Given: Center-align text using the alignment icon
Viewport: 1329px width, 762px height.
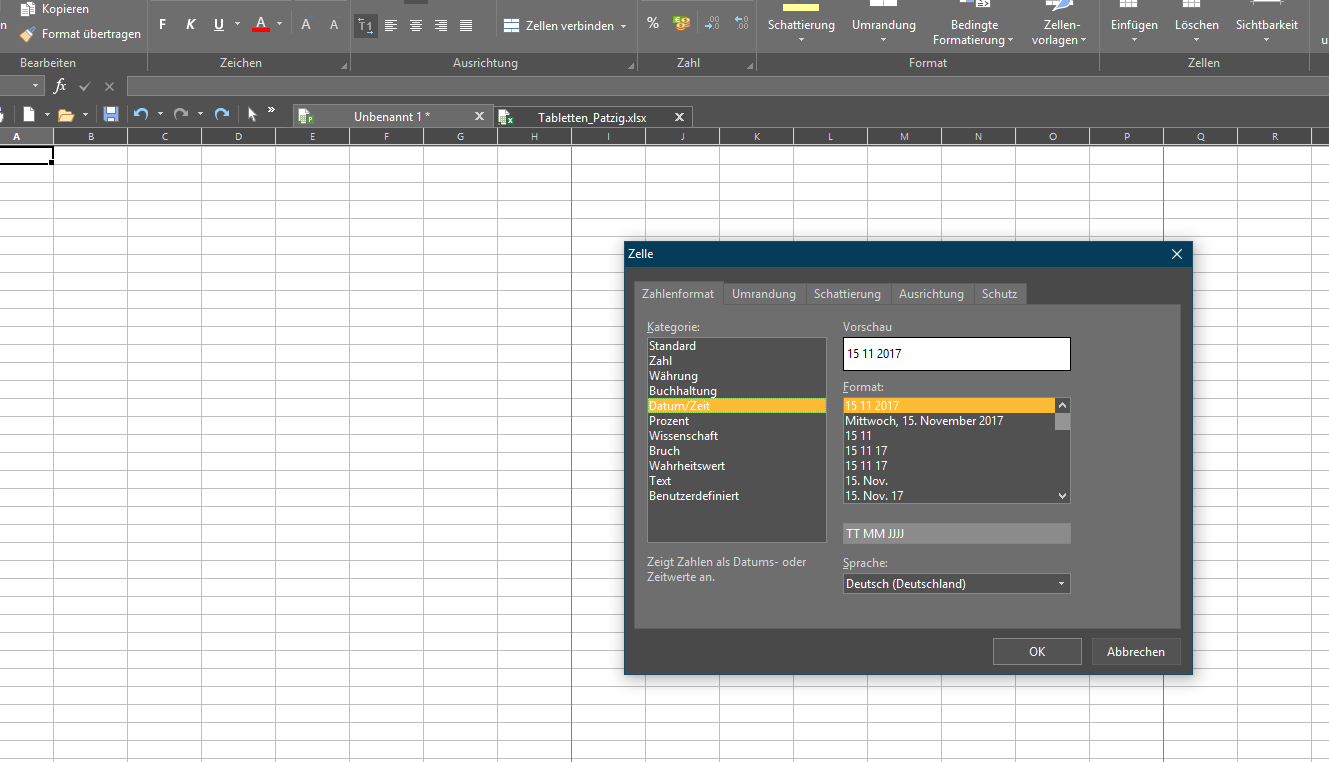Looking at the screenshot, I should point(416,26).
